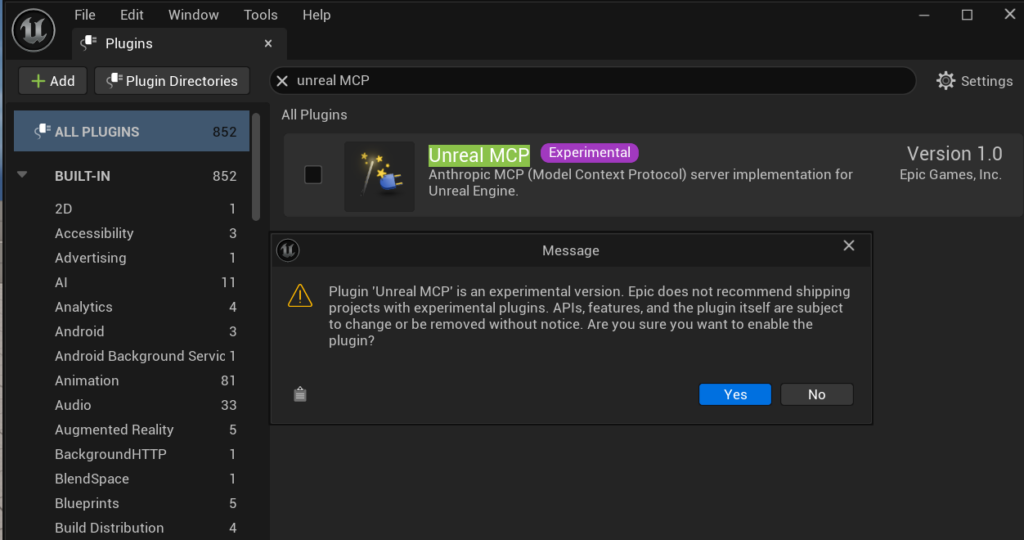
Task: Click the Unreal Engine logo icon
Action: tap(33, 30)
